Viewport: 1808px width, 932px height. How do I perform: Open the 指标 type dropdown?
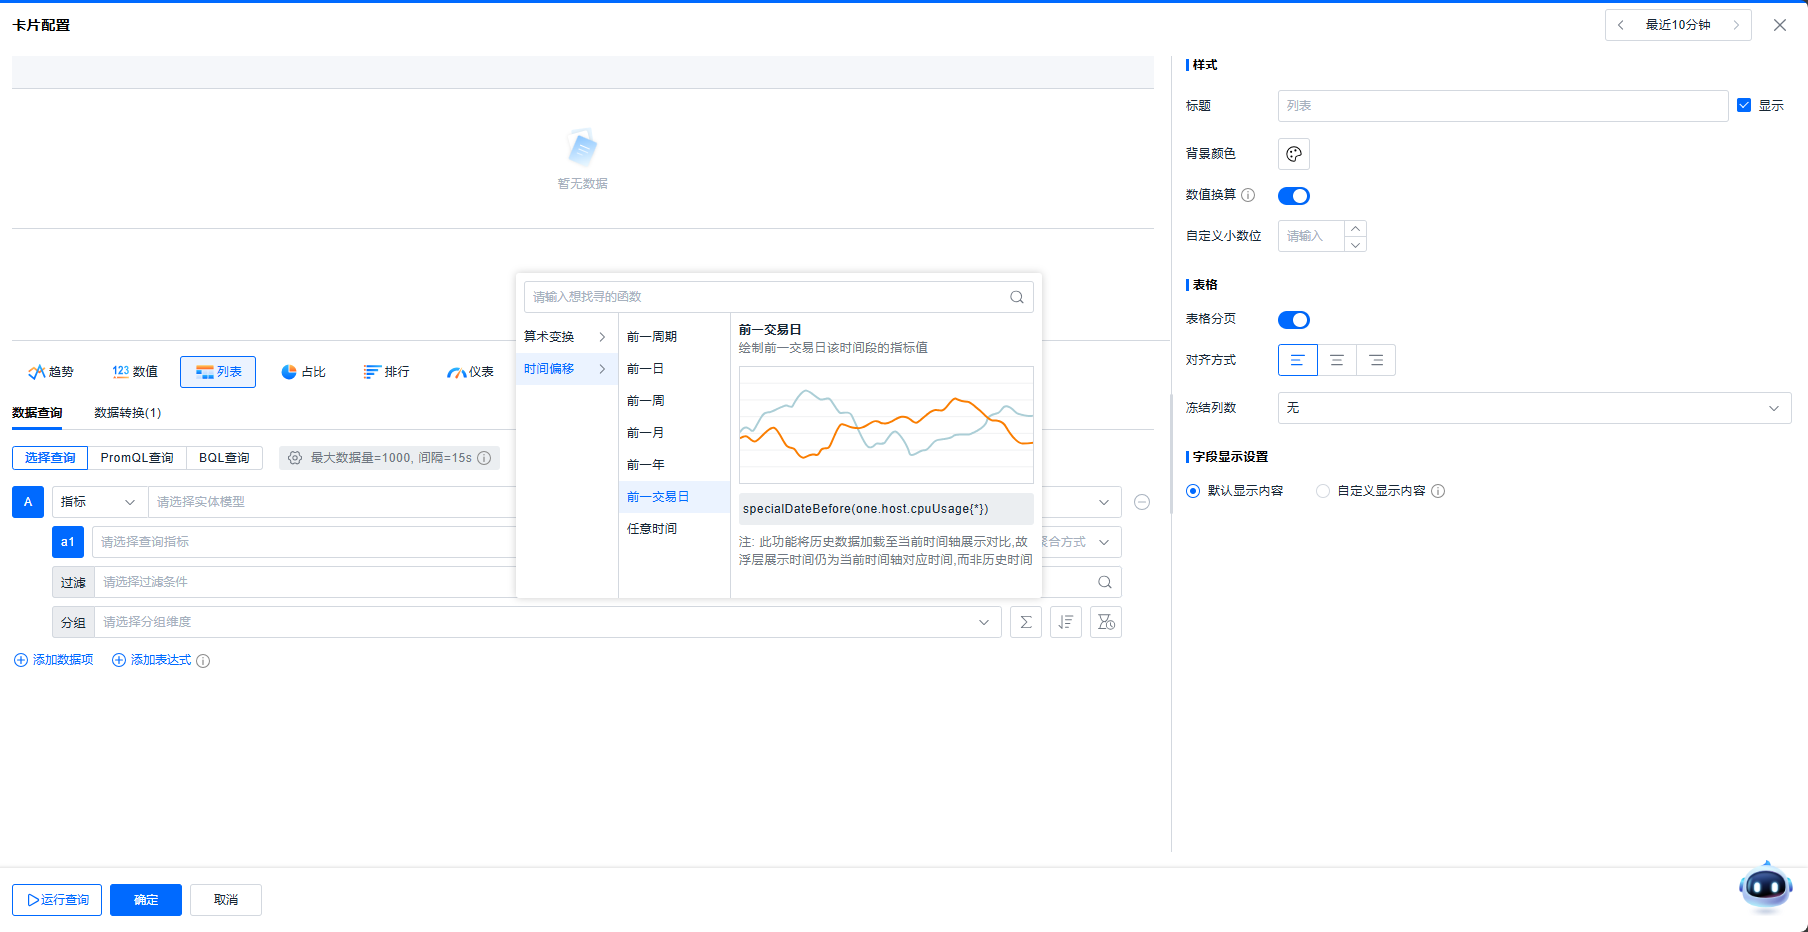[97, 502]
